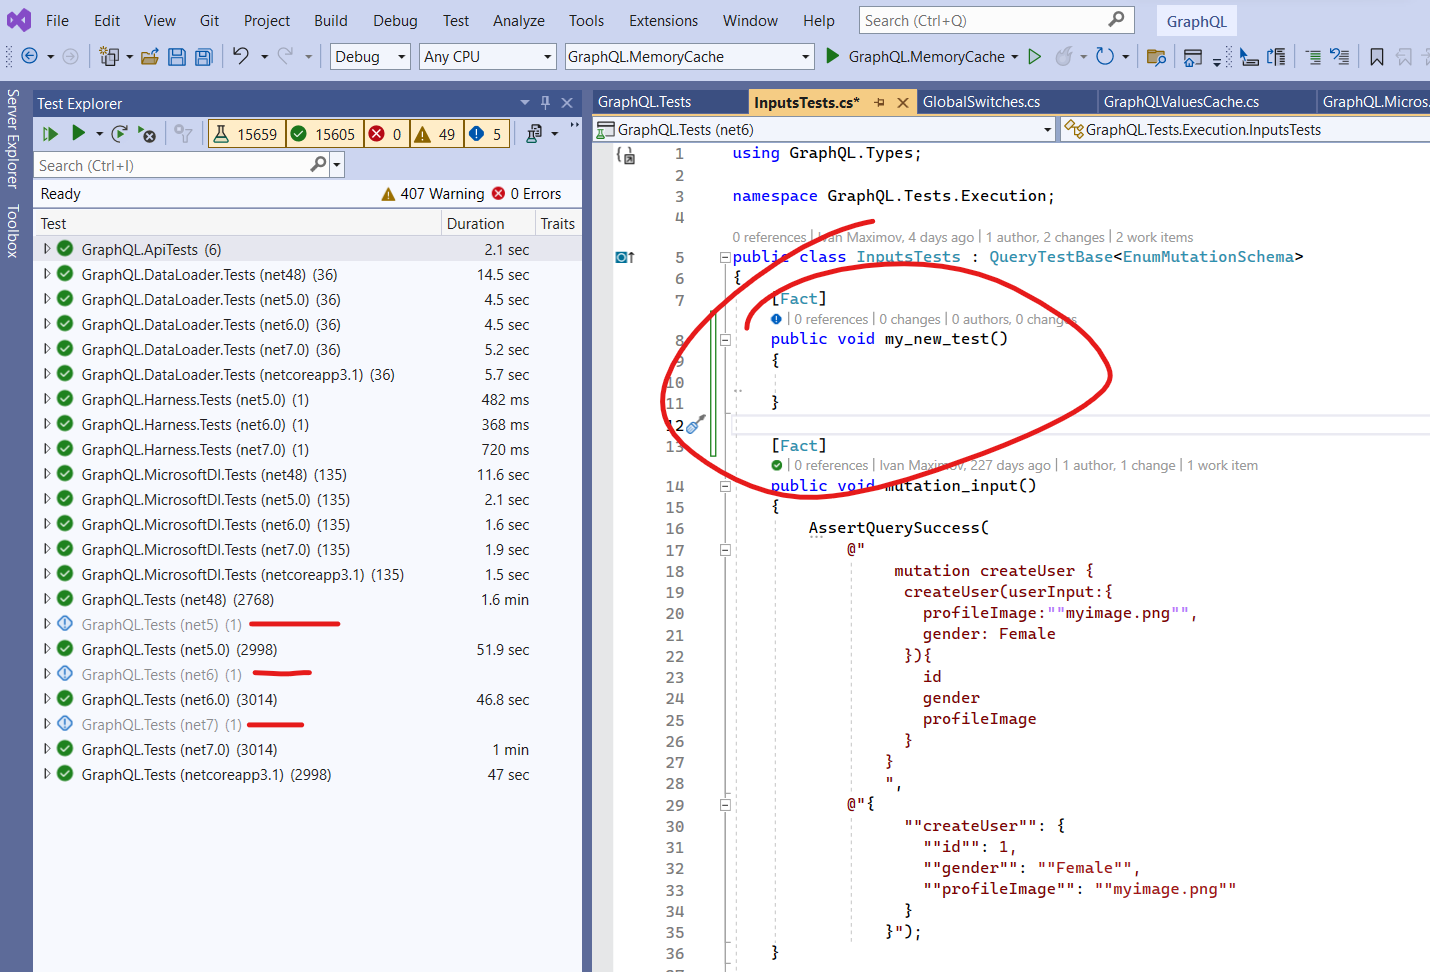Close the InputsTests.cs tab
The height and width of the screenshot is (972, 1430).
coord(902,102)
